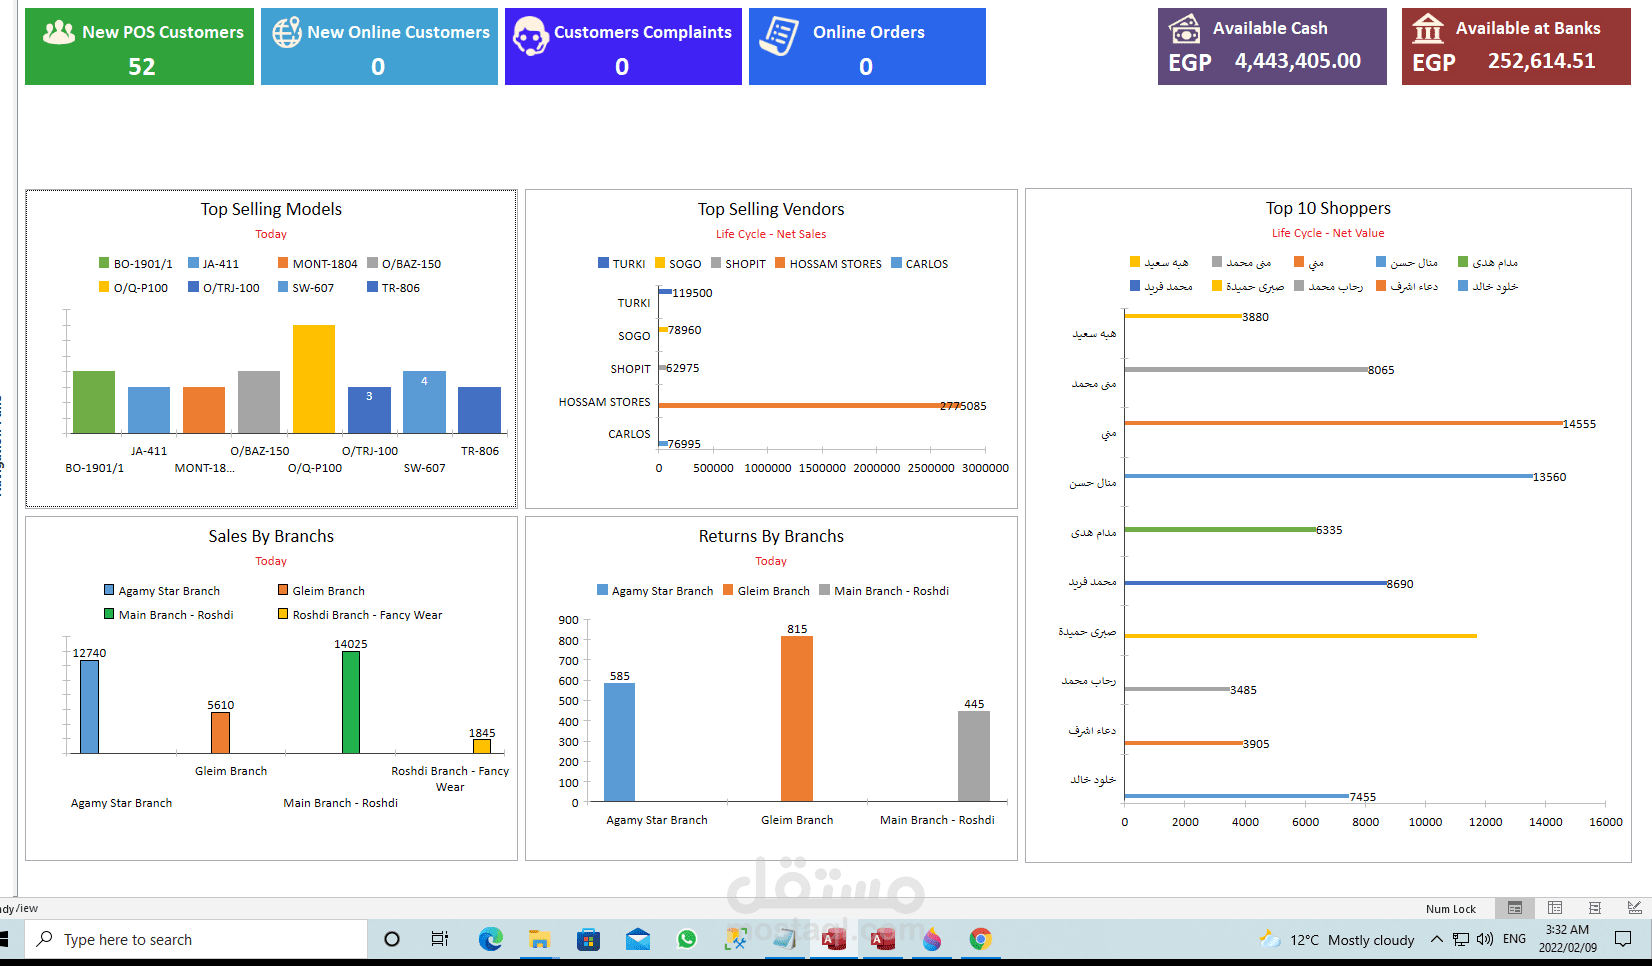This screenshot has width=1652, height=966.
Task: Click the 13560 value in Top 10 Shoppers
Action: click(1550, 477)
